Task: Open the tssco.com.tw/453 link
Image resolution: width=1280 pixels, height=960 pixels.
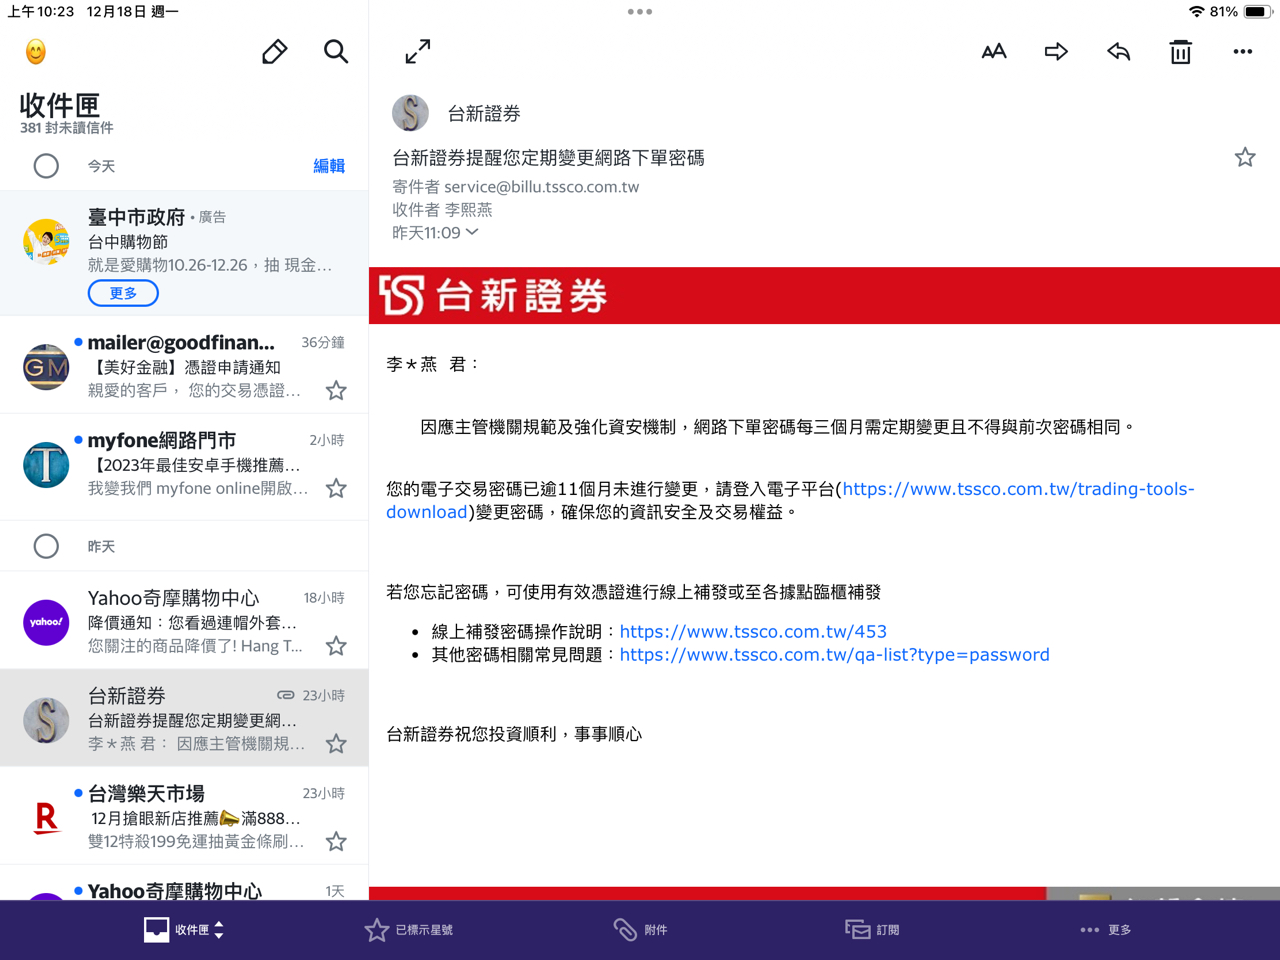Action: coord(753,632)
